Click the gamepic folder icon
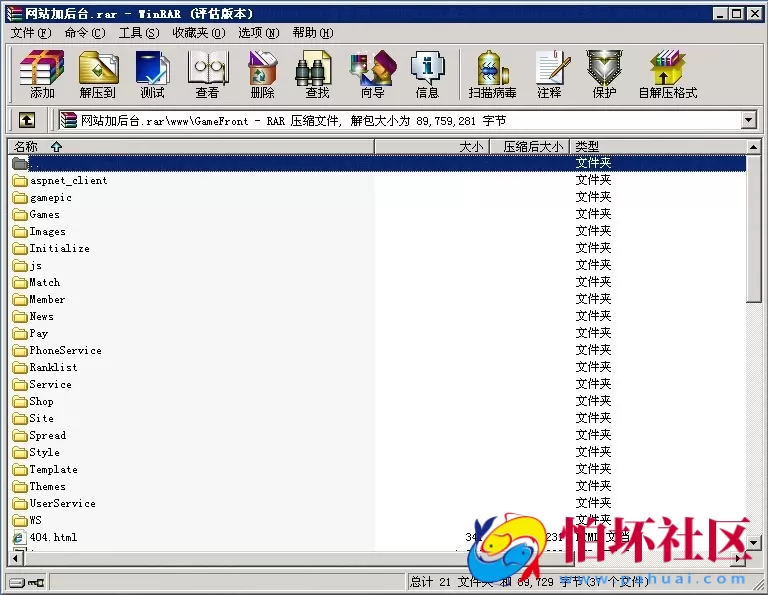 coord(20,198)
